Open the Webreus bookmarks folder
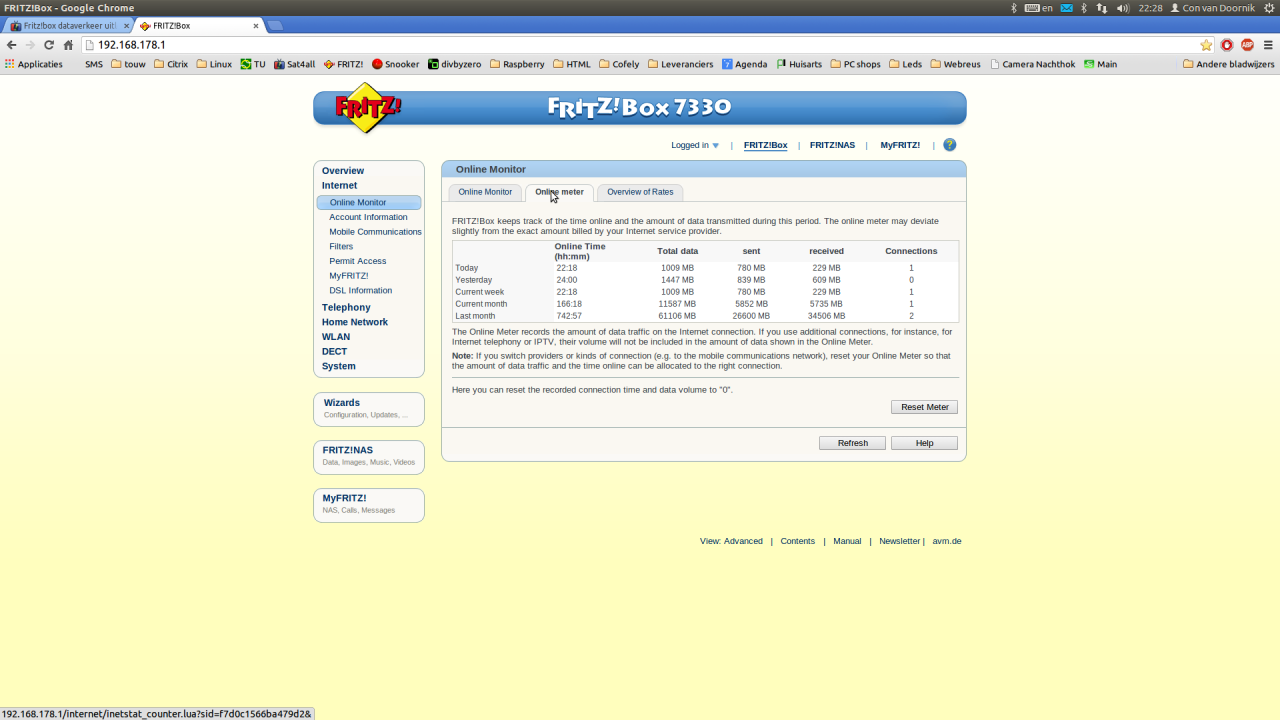Image resolution: width=1280 pixels, height=720 pixels. 955,64
